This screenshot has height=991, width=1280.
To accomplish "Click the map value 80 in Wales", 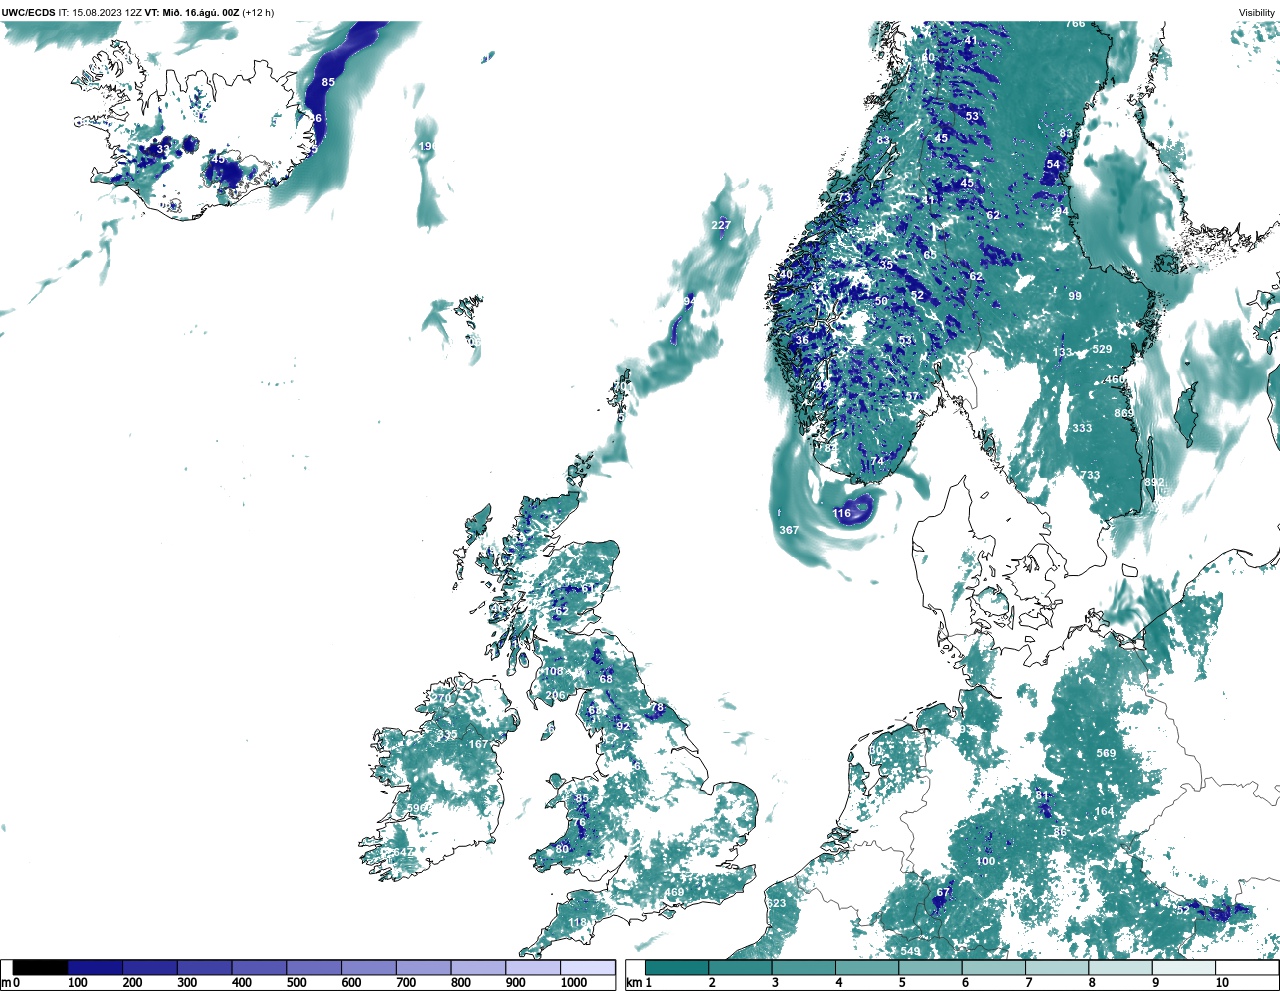I will click(x=562, y=849).
